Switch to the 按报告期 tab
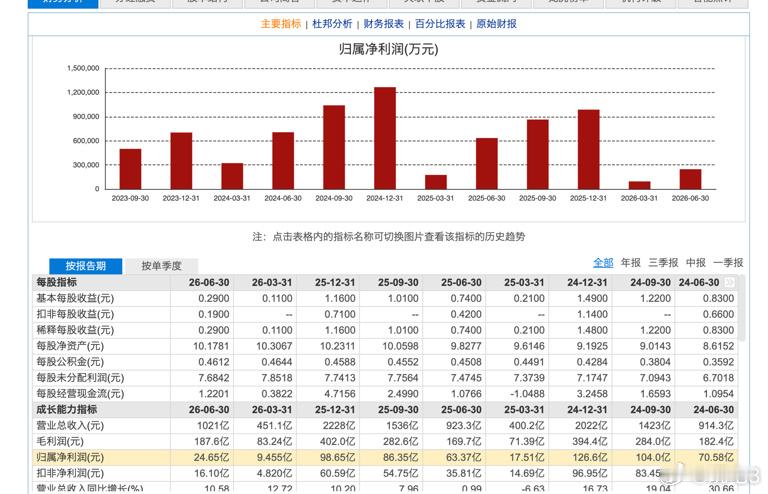The height and width of the screenshot is (494, 768). pos(86,266)
